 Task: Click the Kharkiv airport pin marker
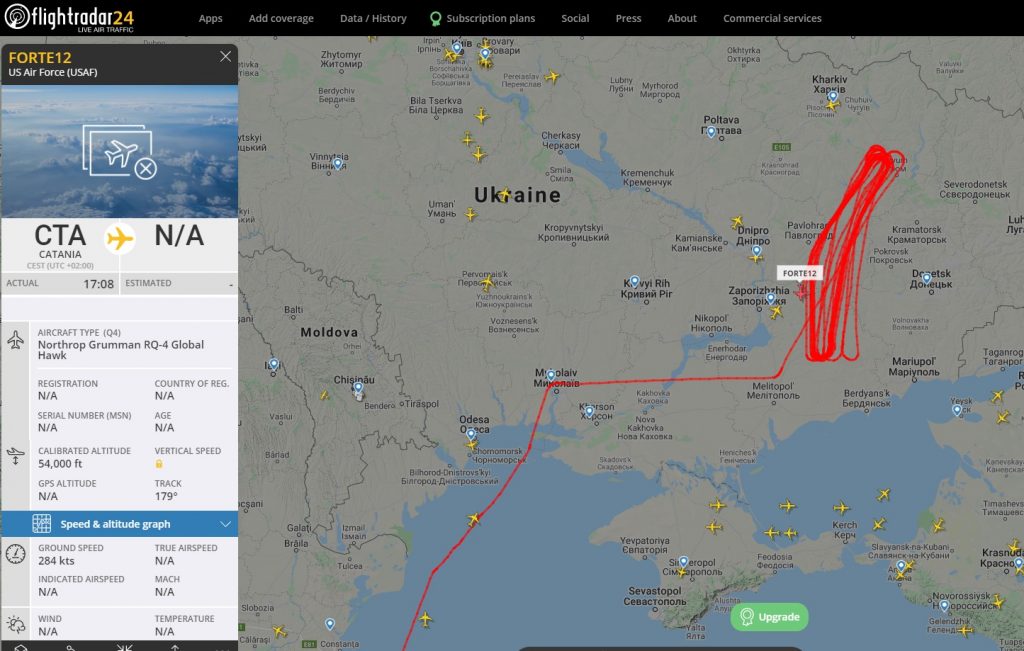point(833,97)
